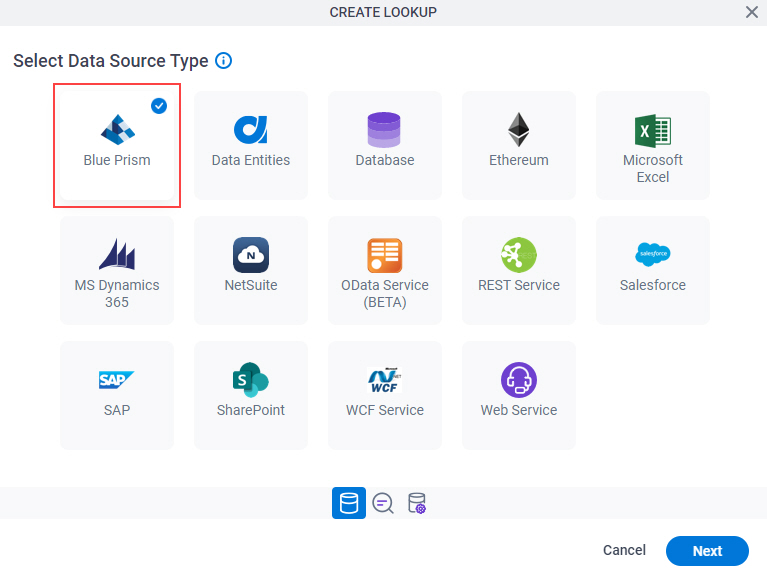The height and width of the screenshot is (573, 767).
Task: Select the Blue Prism data source tile
Action: pos(117,145)
